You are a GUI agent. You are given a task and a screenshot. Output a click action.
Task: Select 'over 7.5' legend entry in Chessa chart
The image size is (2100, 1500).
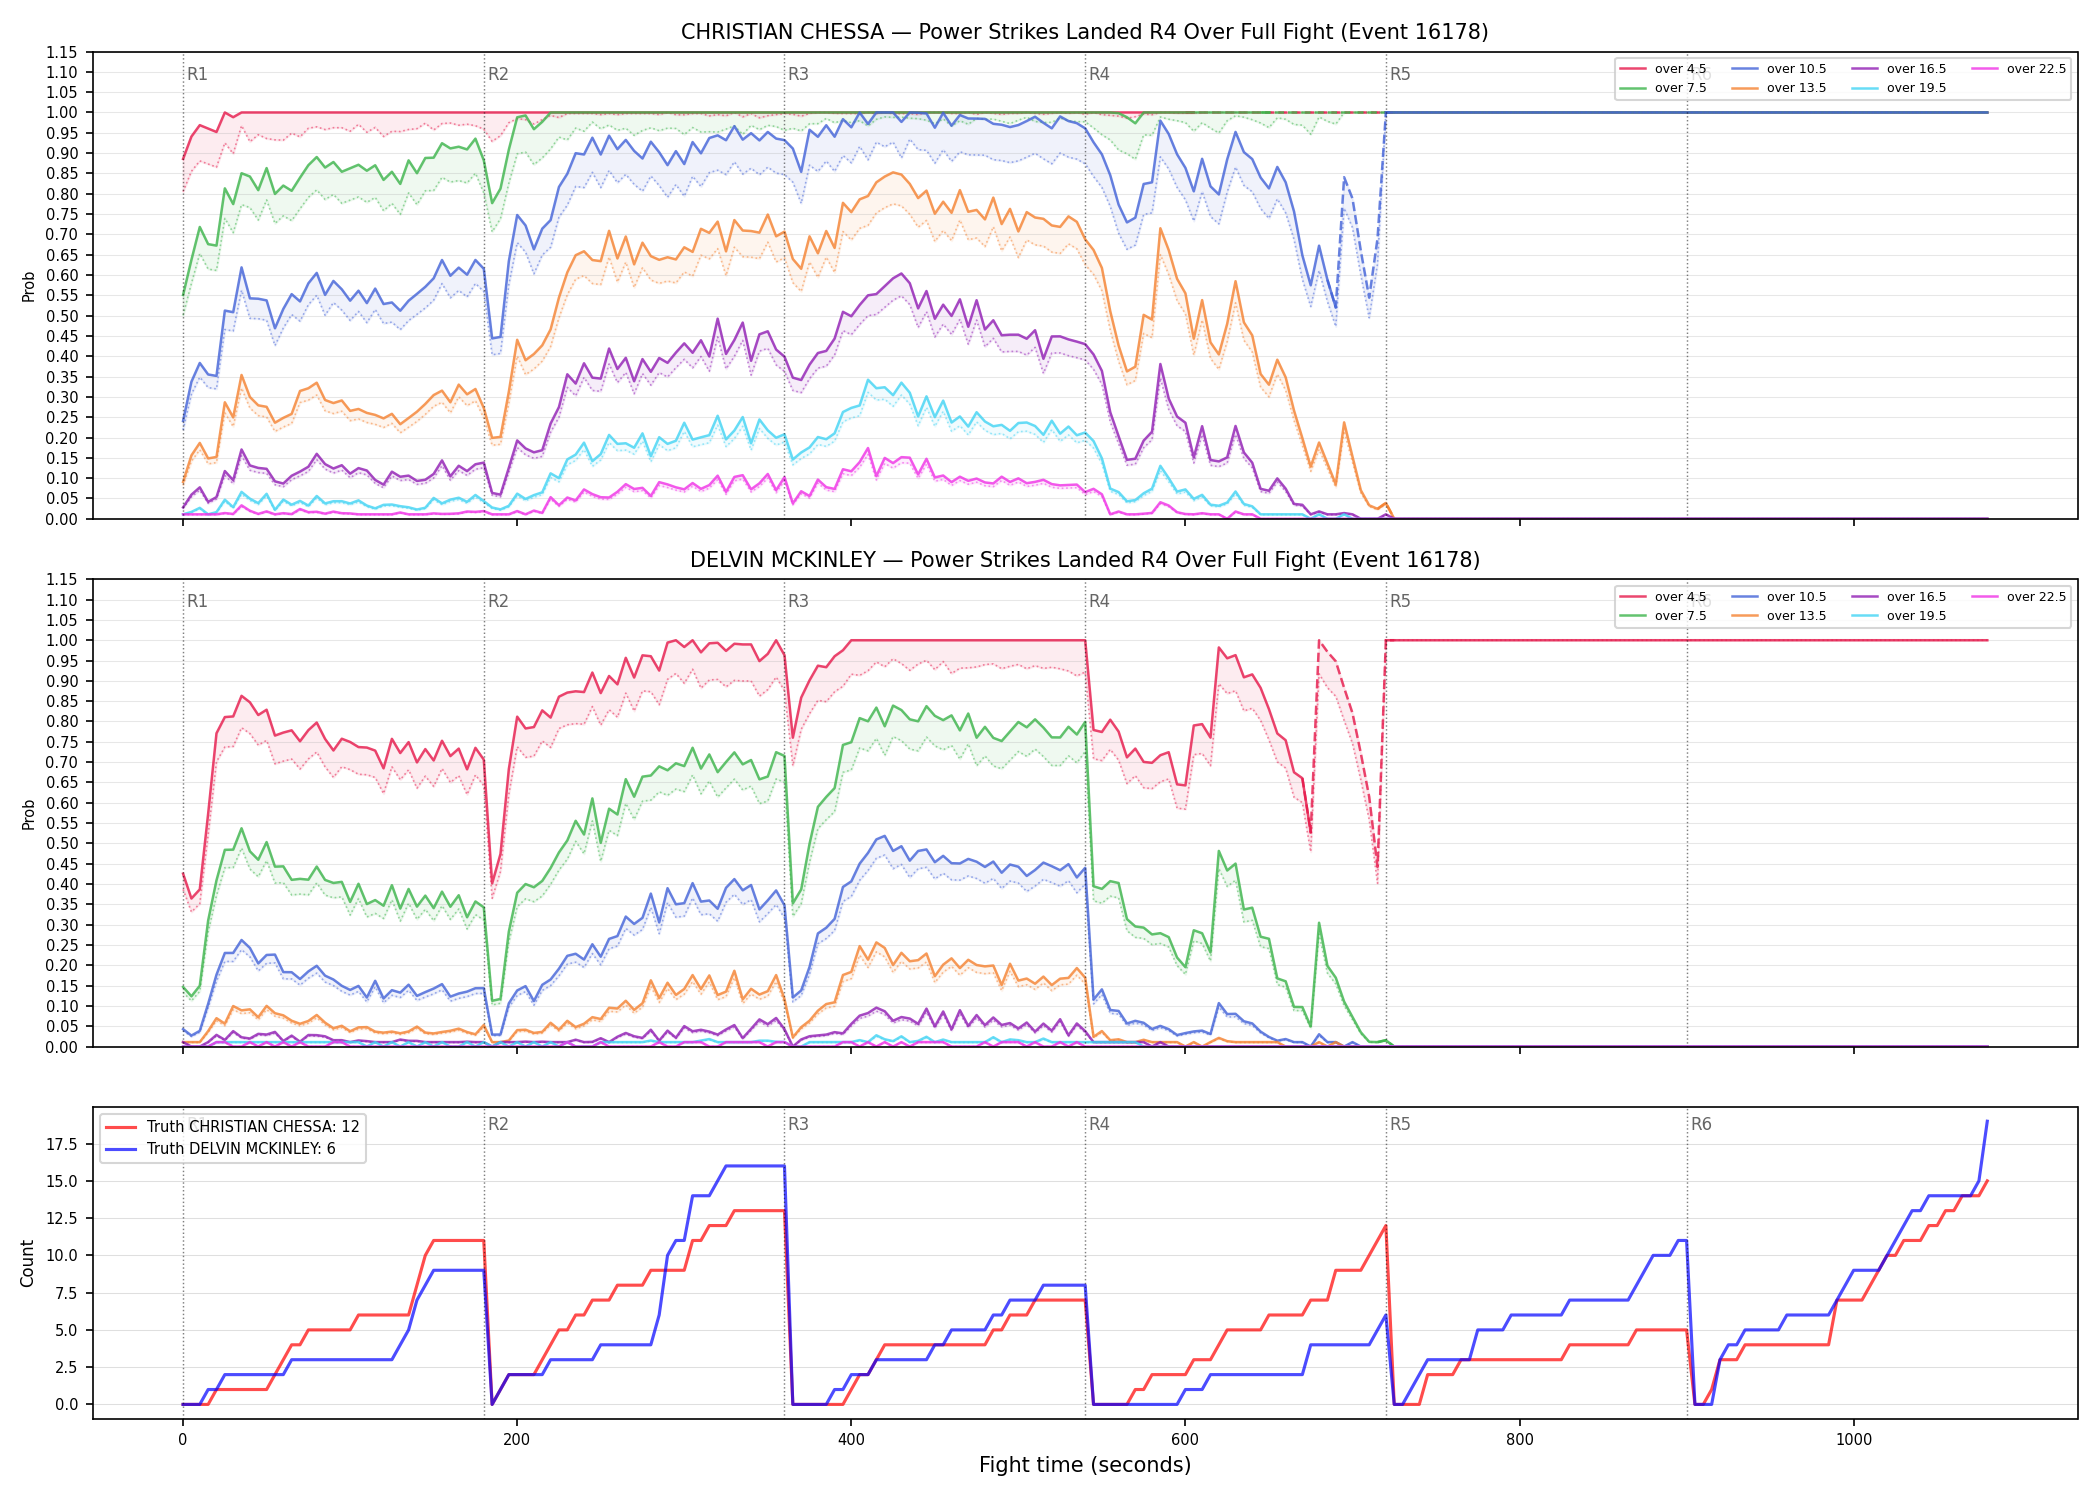click(x=1664, y=88)
